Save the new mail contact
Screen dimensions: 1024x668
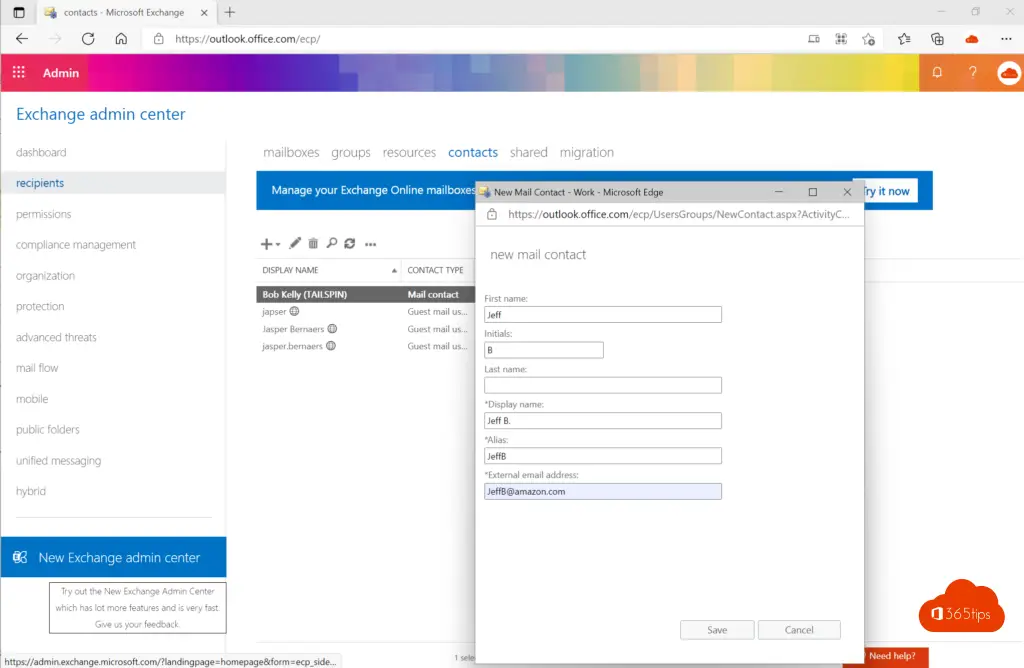[x=717, y=629]
